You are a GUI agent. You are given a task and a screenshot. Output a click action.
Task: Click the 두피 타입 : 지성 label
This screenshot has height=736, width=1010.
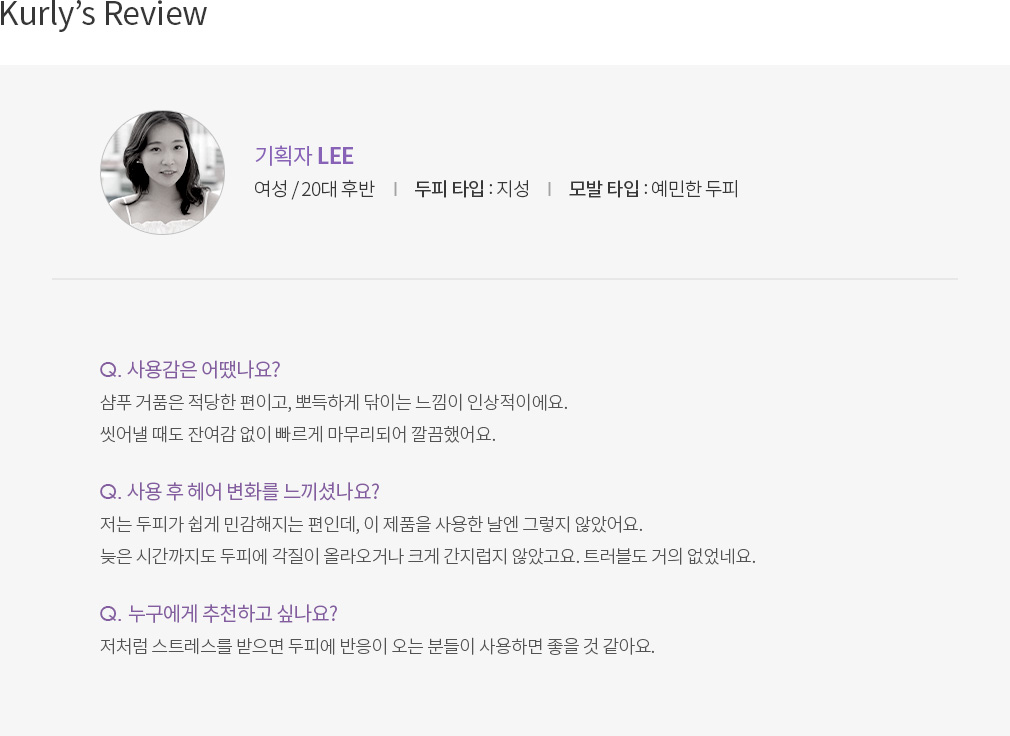[x=472, y=189]
